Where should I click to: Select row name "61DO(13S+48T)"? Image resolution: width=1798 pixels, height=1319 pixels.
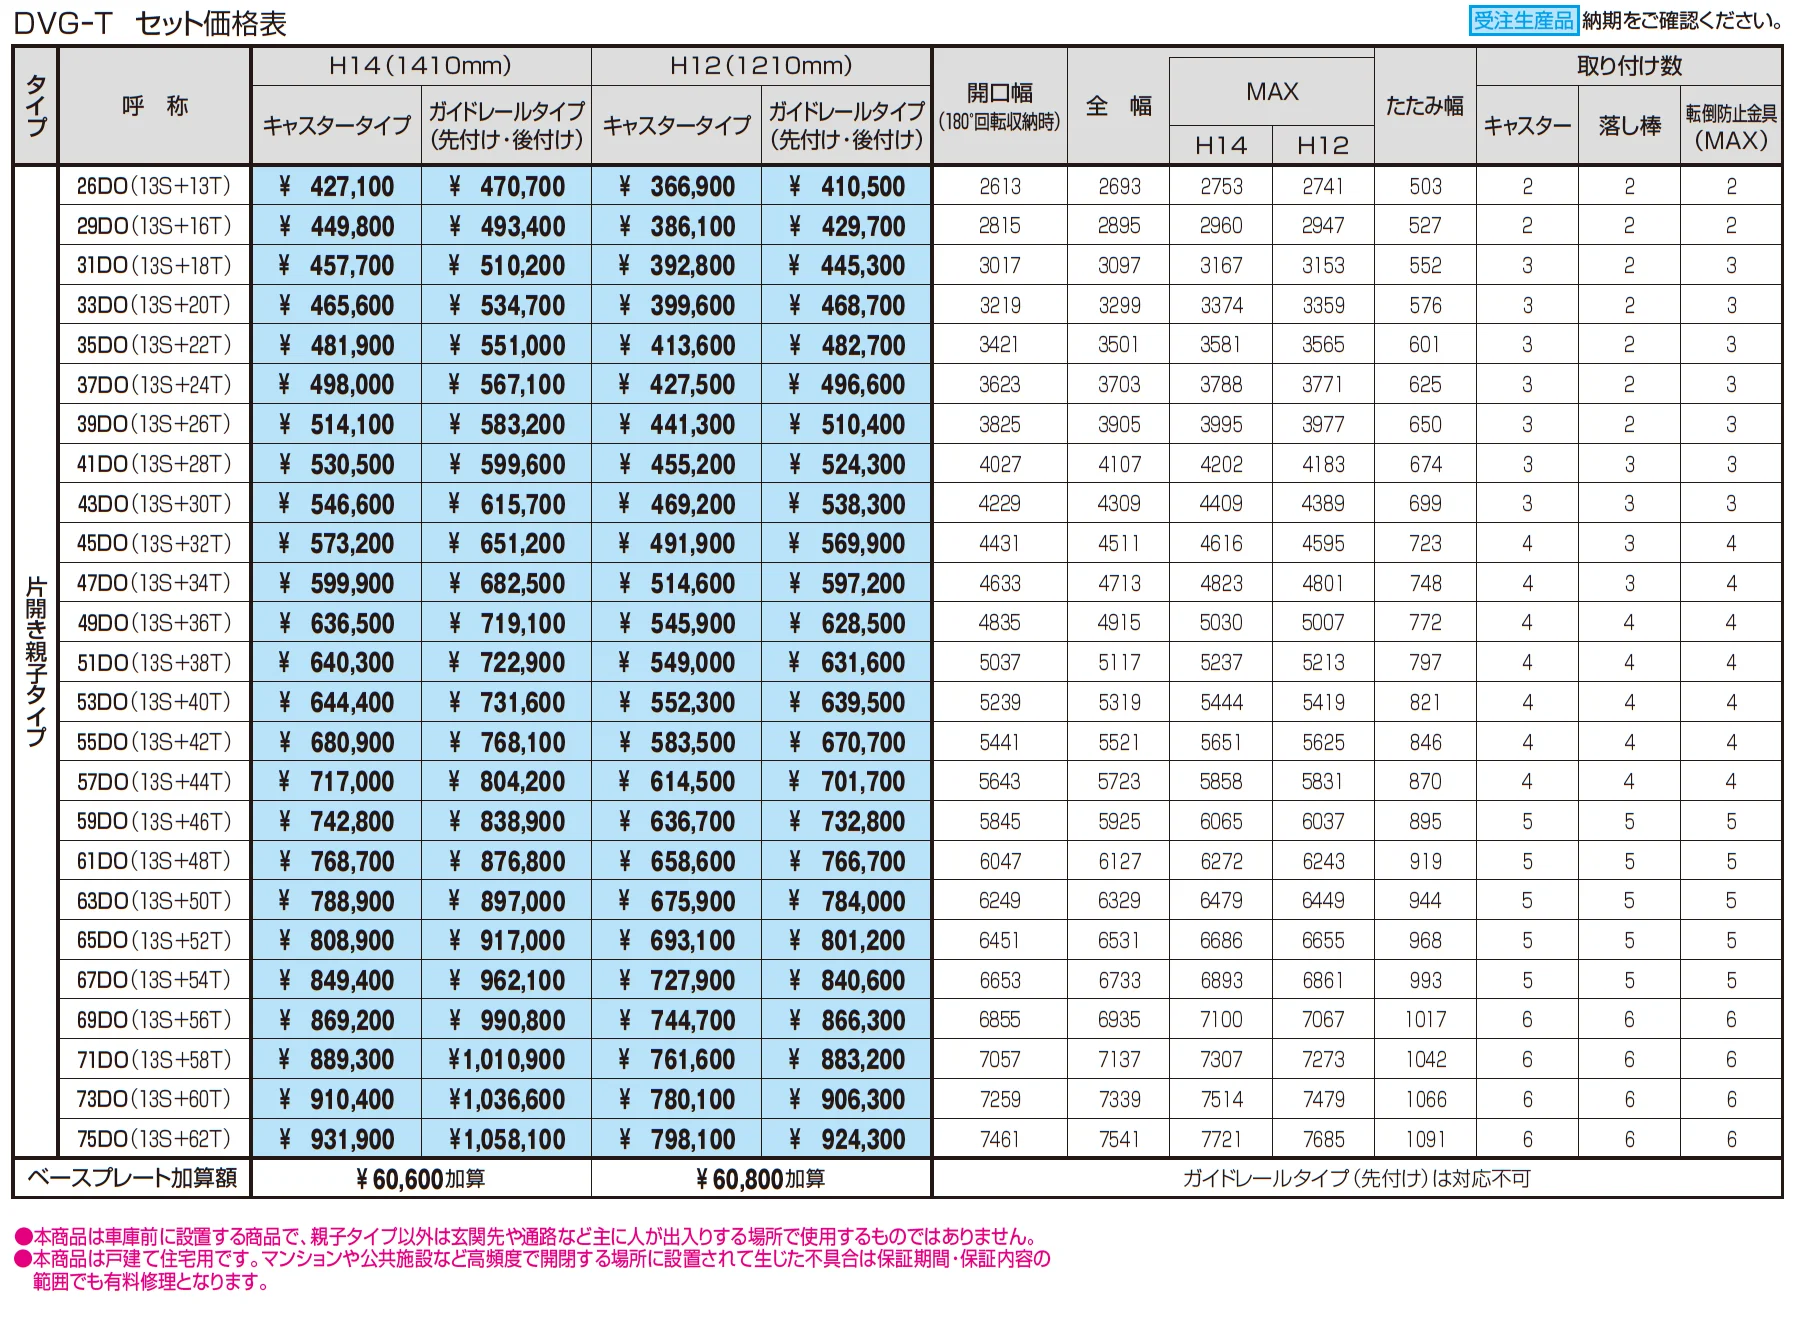pos(154,861)
